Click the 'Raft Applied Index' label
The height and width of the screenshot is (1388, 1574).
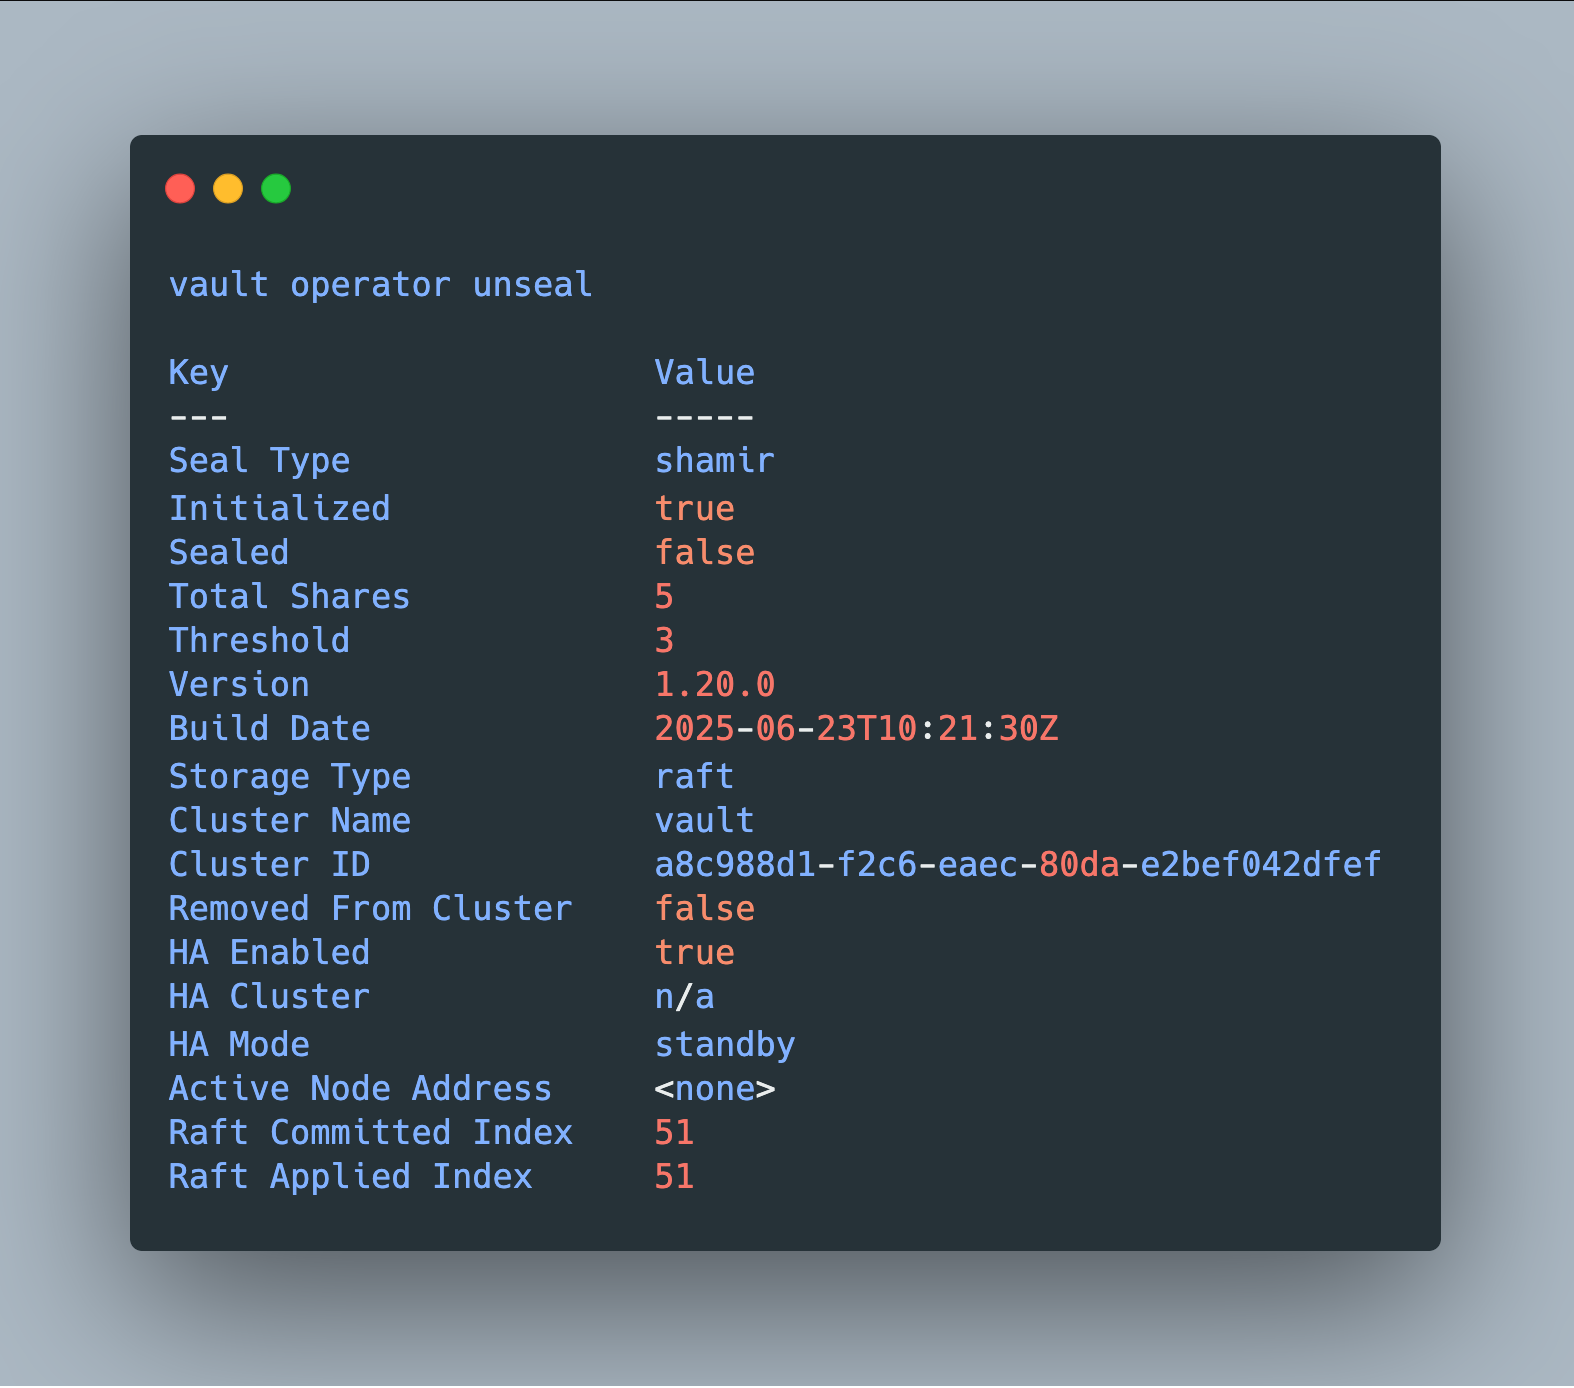point(350,1177)
